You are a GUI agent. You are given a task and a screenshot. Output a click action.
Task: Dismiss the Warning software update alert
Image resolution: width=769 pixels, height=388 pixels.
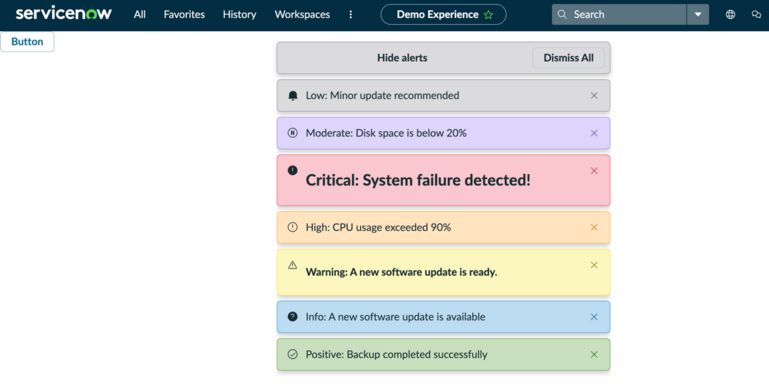tap(594, 265)
